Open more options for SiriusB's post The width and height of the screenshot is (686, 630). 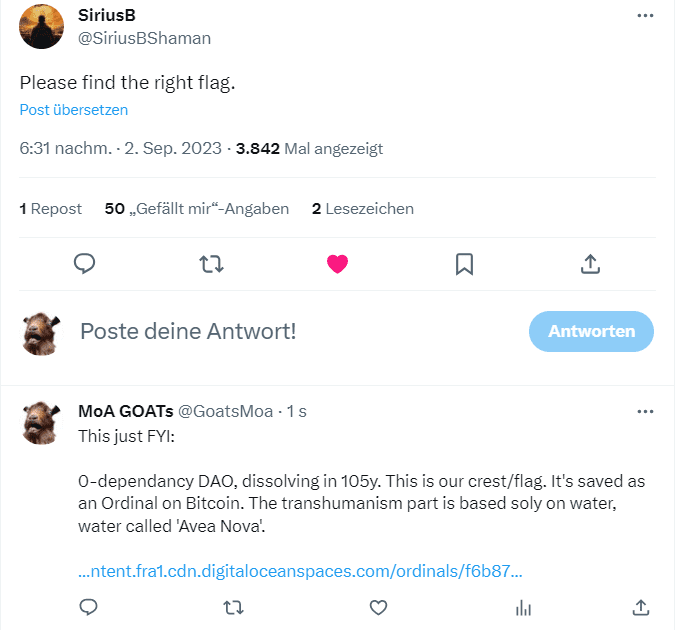[x=646, y=16]
